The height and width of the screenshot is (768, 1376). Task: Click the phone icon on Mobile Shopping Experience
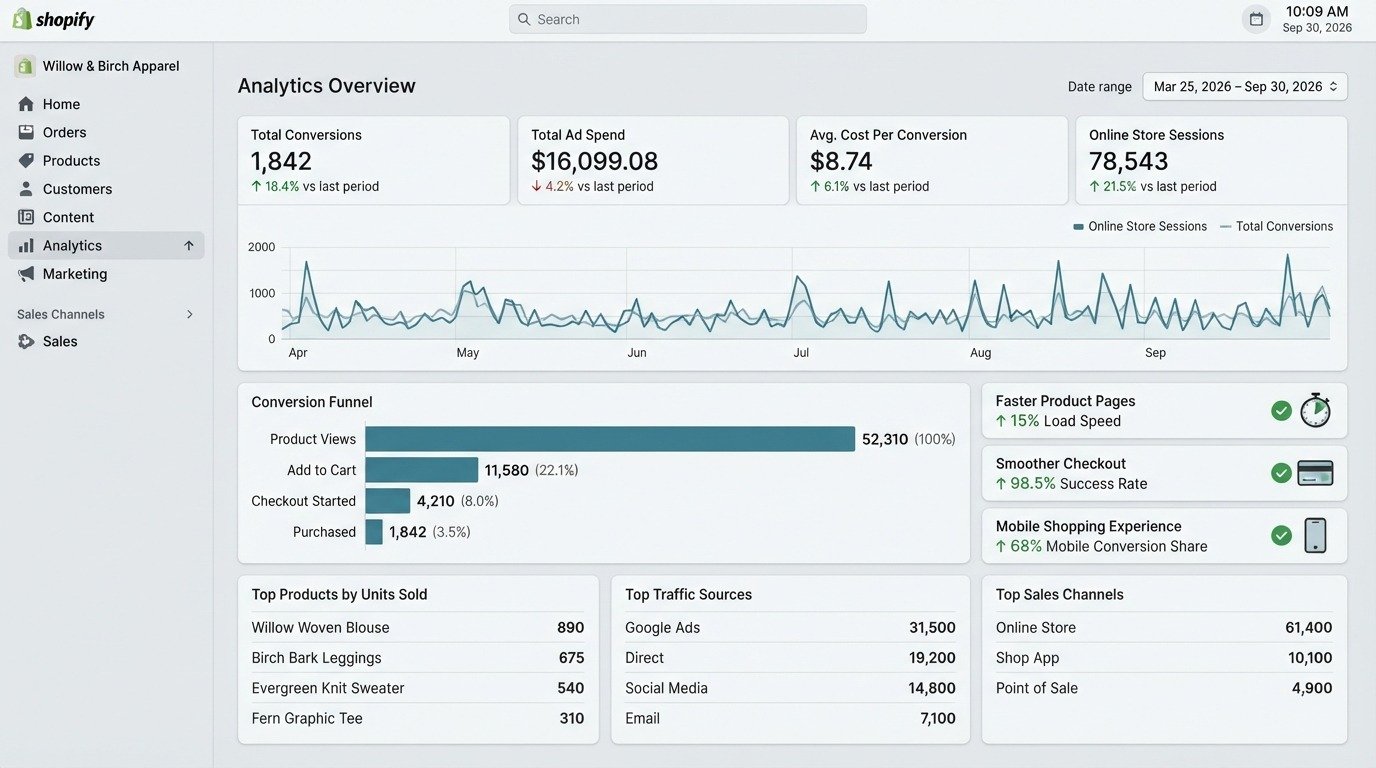tap(1315, 535)
